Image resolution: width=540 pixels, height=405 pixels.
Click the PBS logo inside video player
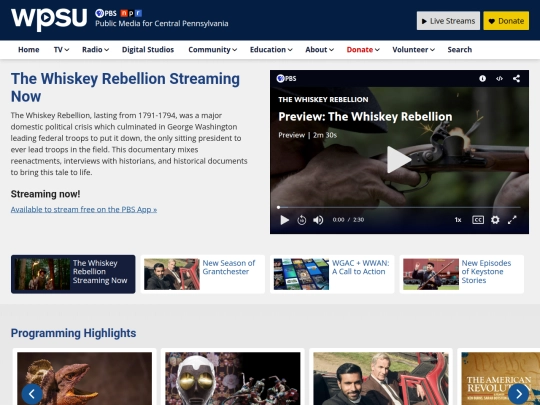click(286, 79)
